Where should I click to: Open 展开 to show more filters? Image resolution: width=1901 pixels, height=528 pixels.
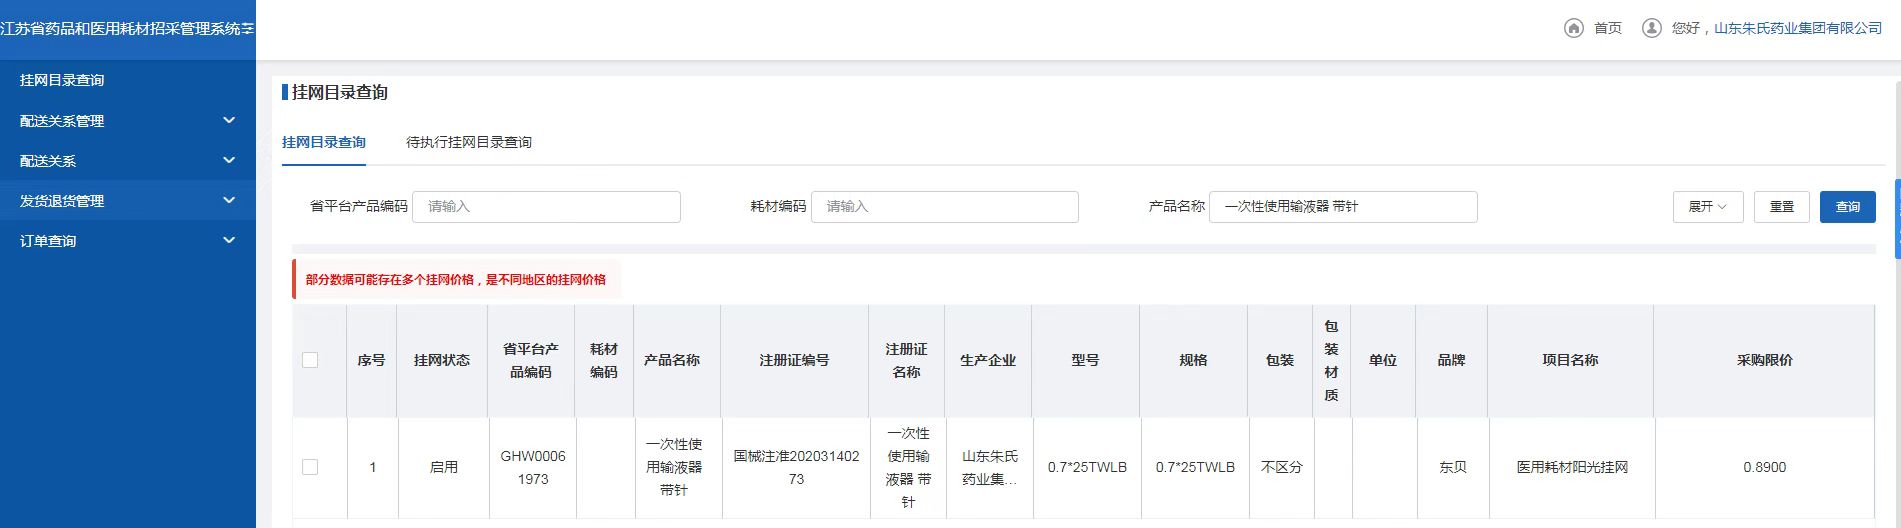tap(1708, 207)
